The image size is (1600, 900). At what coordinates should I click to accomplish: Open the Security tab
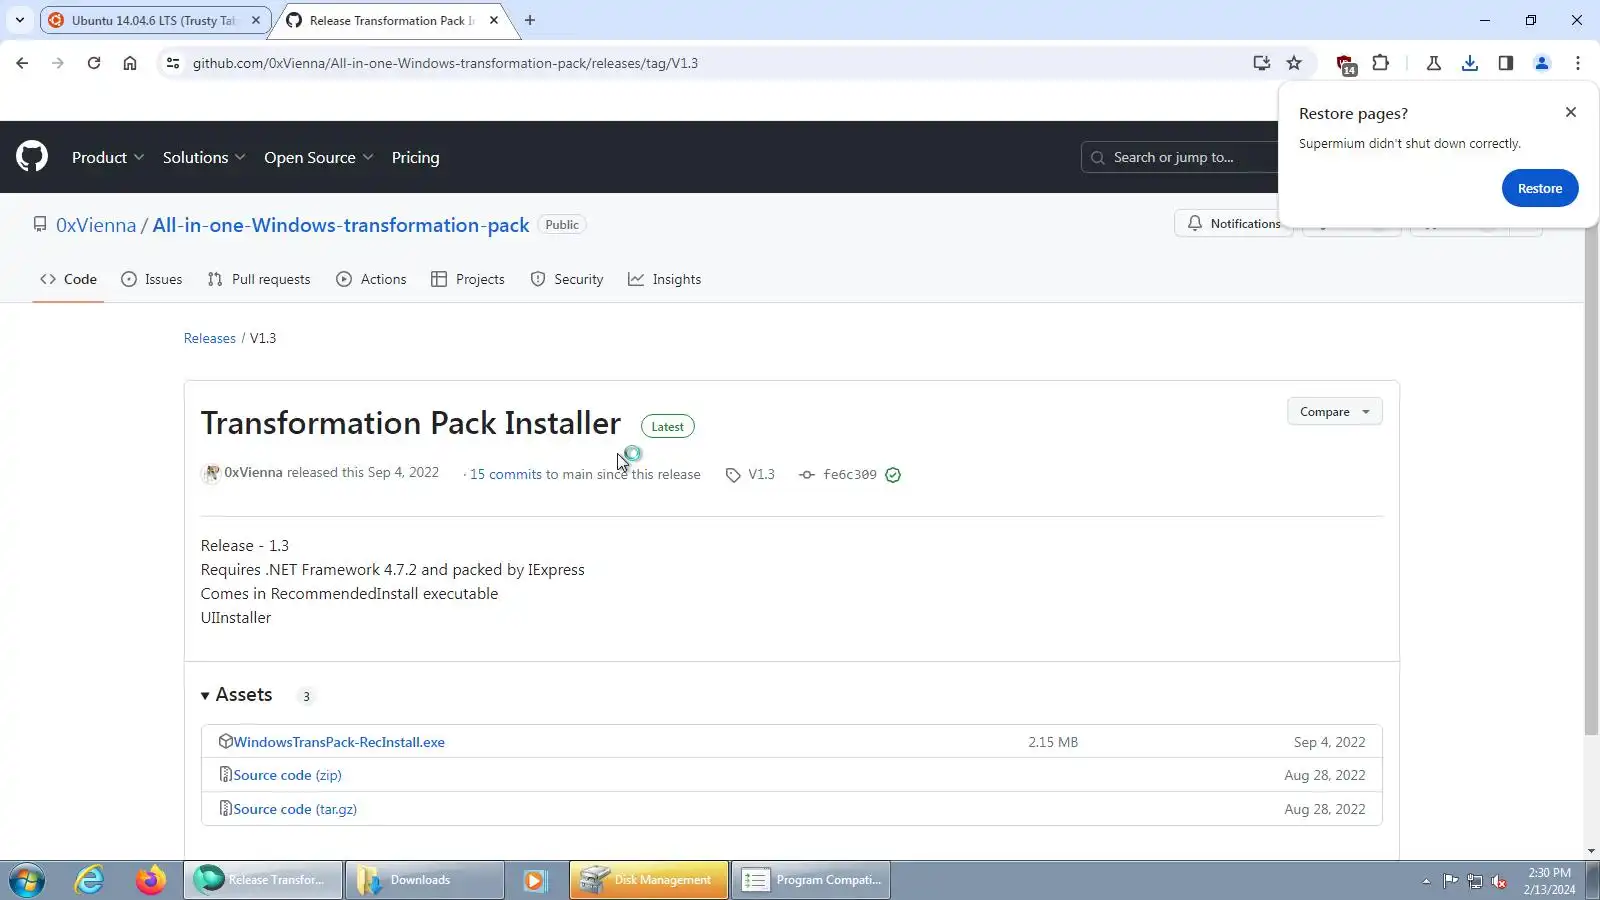(x=567, y=279)
